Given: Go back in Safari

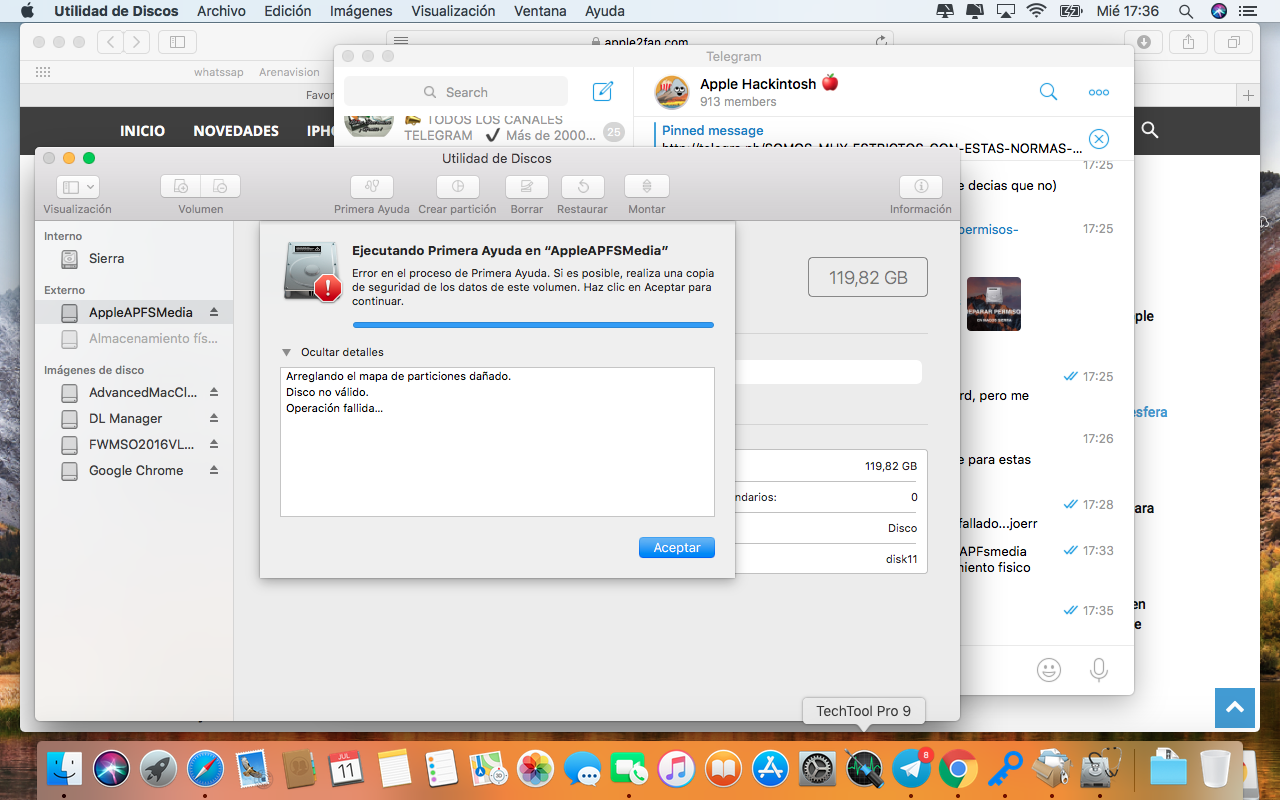Looking at the screenshot, I should tap(109, 42).
